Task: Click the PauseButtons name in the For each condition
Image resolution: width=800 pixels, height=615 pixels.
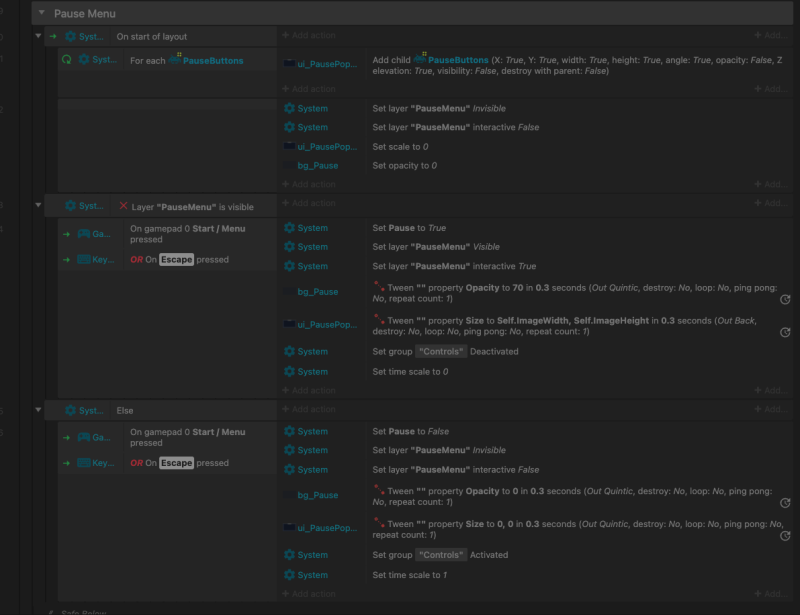Action: pyautogui.click(x=213, y=61)
